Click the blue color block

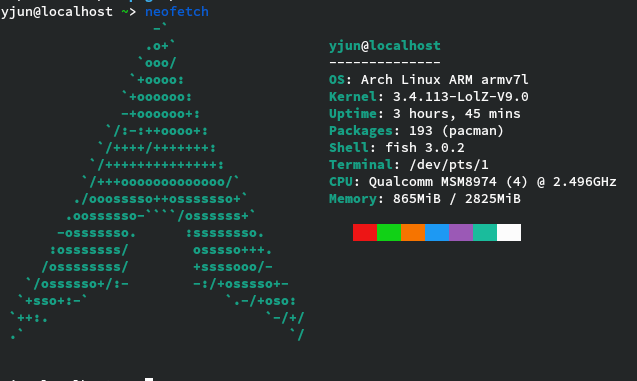point(437,232)
